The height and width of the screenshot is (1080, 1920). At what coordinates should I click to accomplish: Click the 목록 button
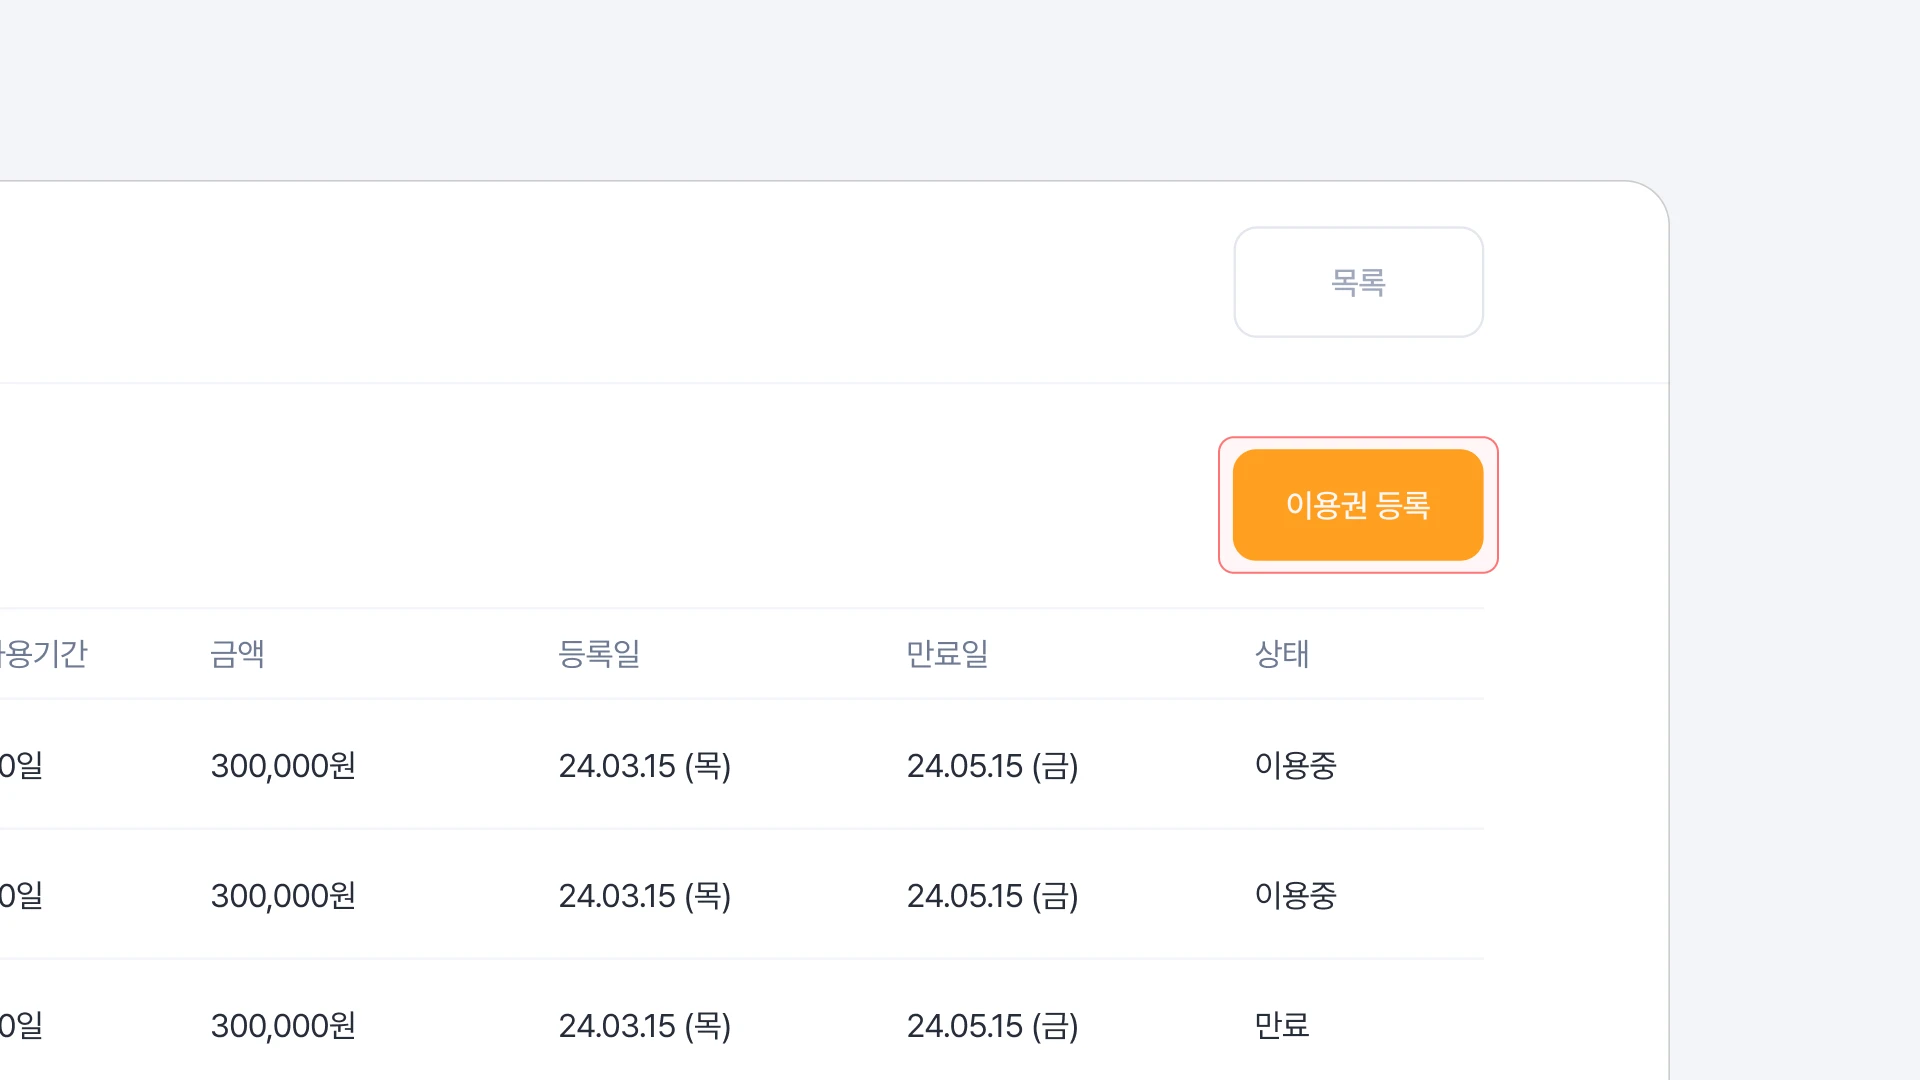(1358, 282)
